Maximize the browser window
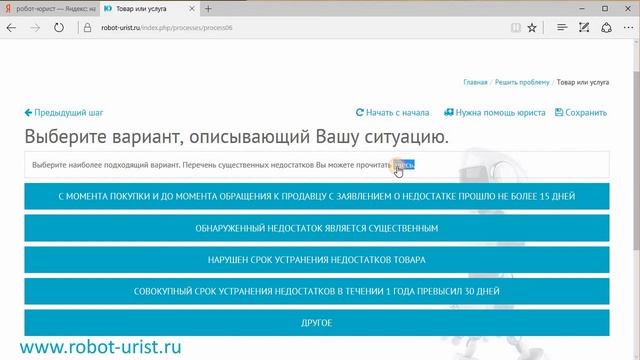640x360 pixels. [x=605, y=9]
